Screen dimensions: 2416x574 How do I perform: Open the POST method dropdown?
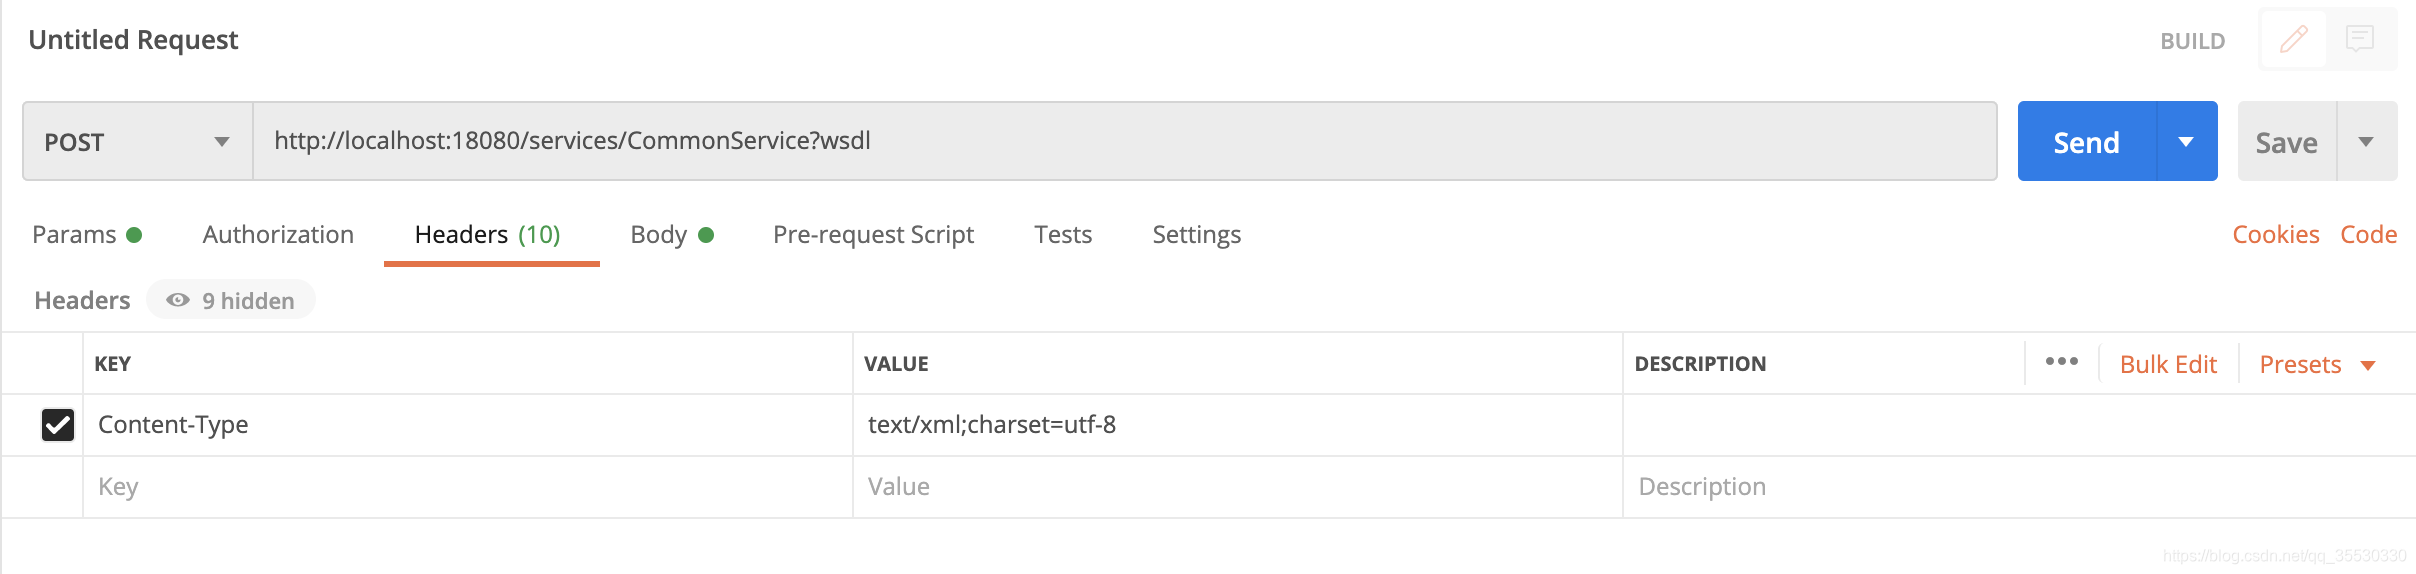click(137, 142)
